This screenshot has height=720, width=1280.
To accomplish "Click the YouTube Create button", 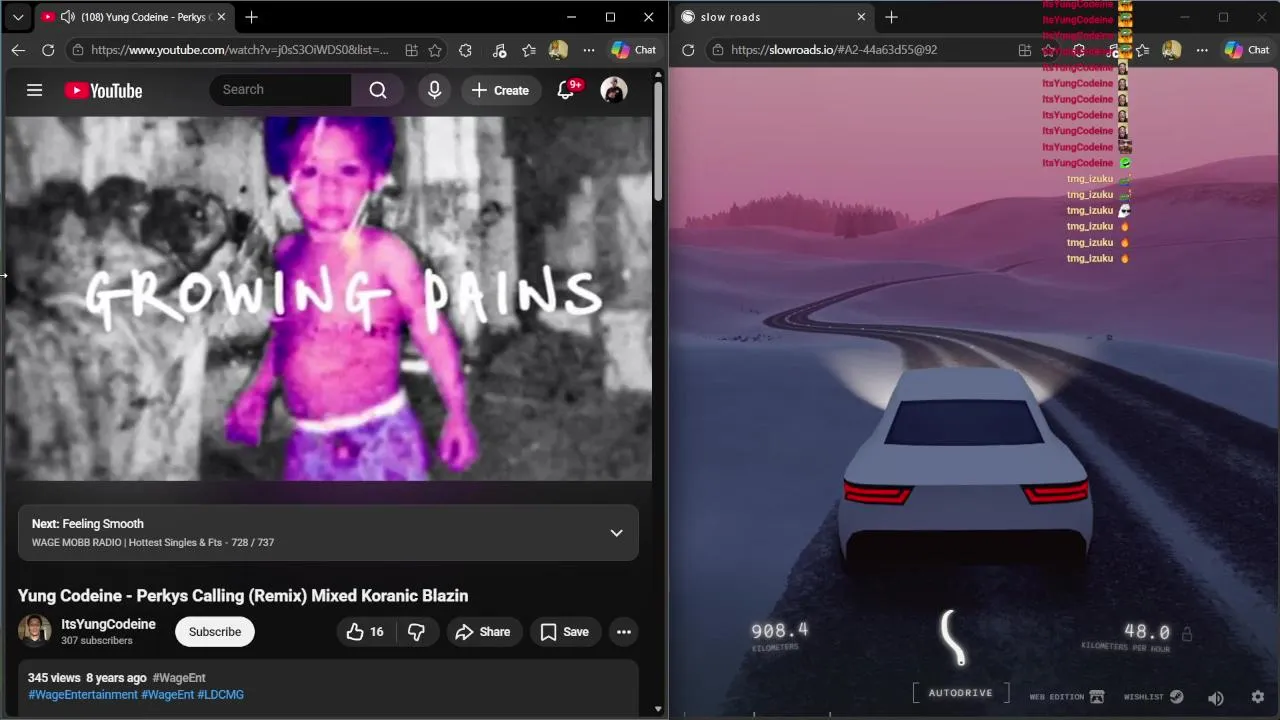I will click(500, 90).
